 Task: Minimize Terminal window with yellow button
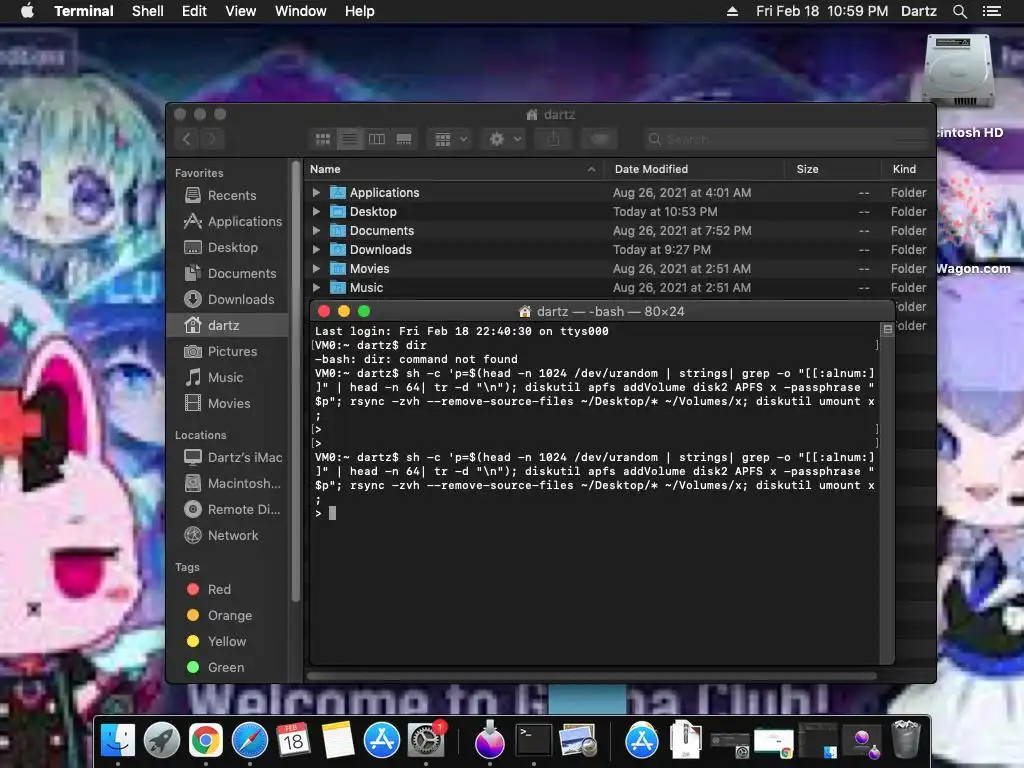coord(344,312)
